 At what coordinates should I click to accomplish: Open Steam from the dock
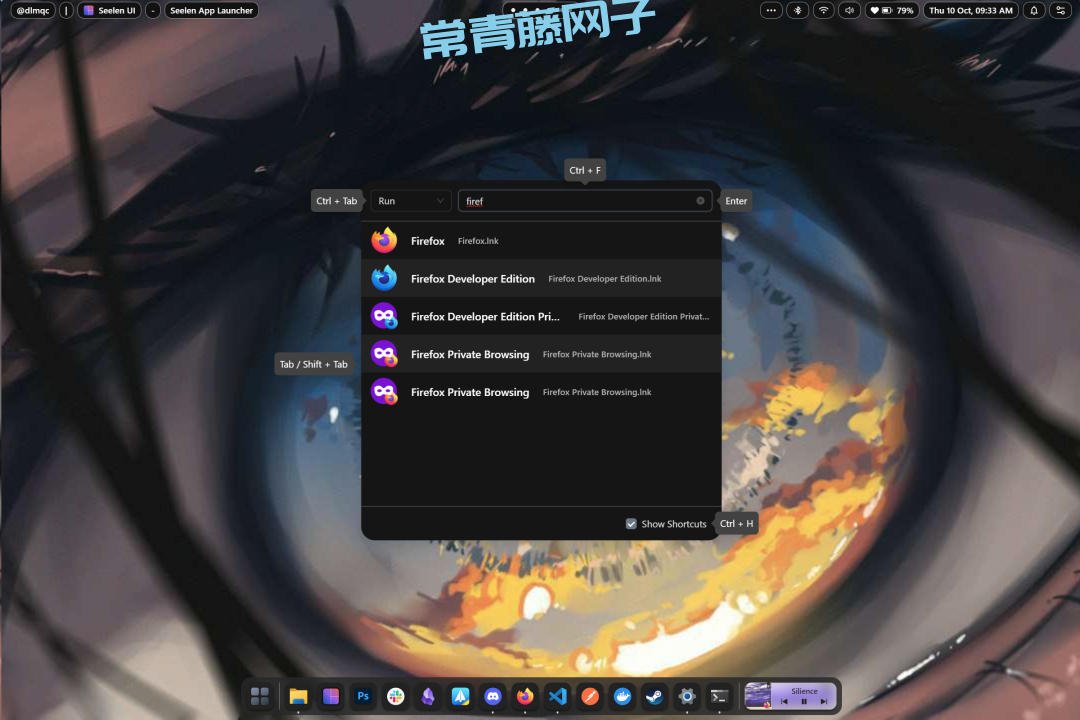point(654,696)
